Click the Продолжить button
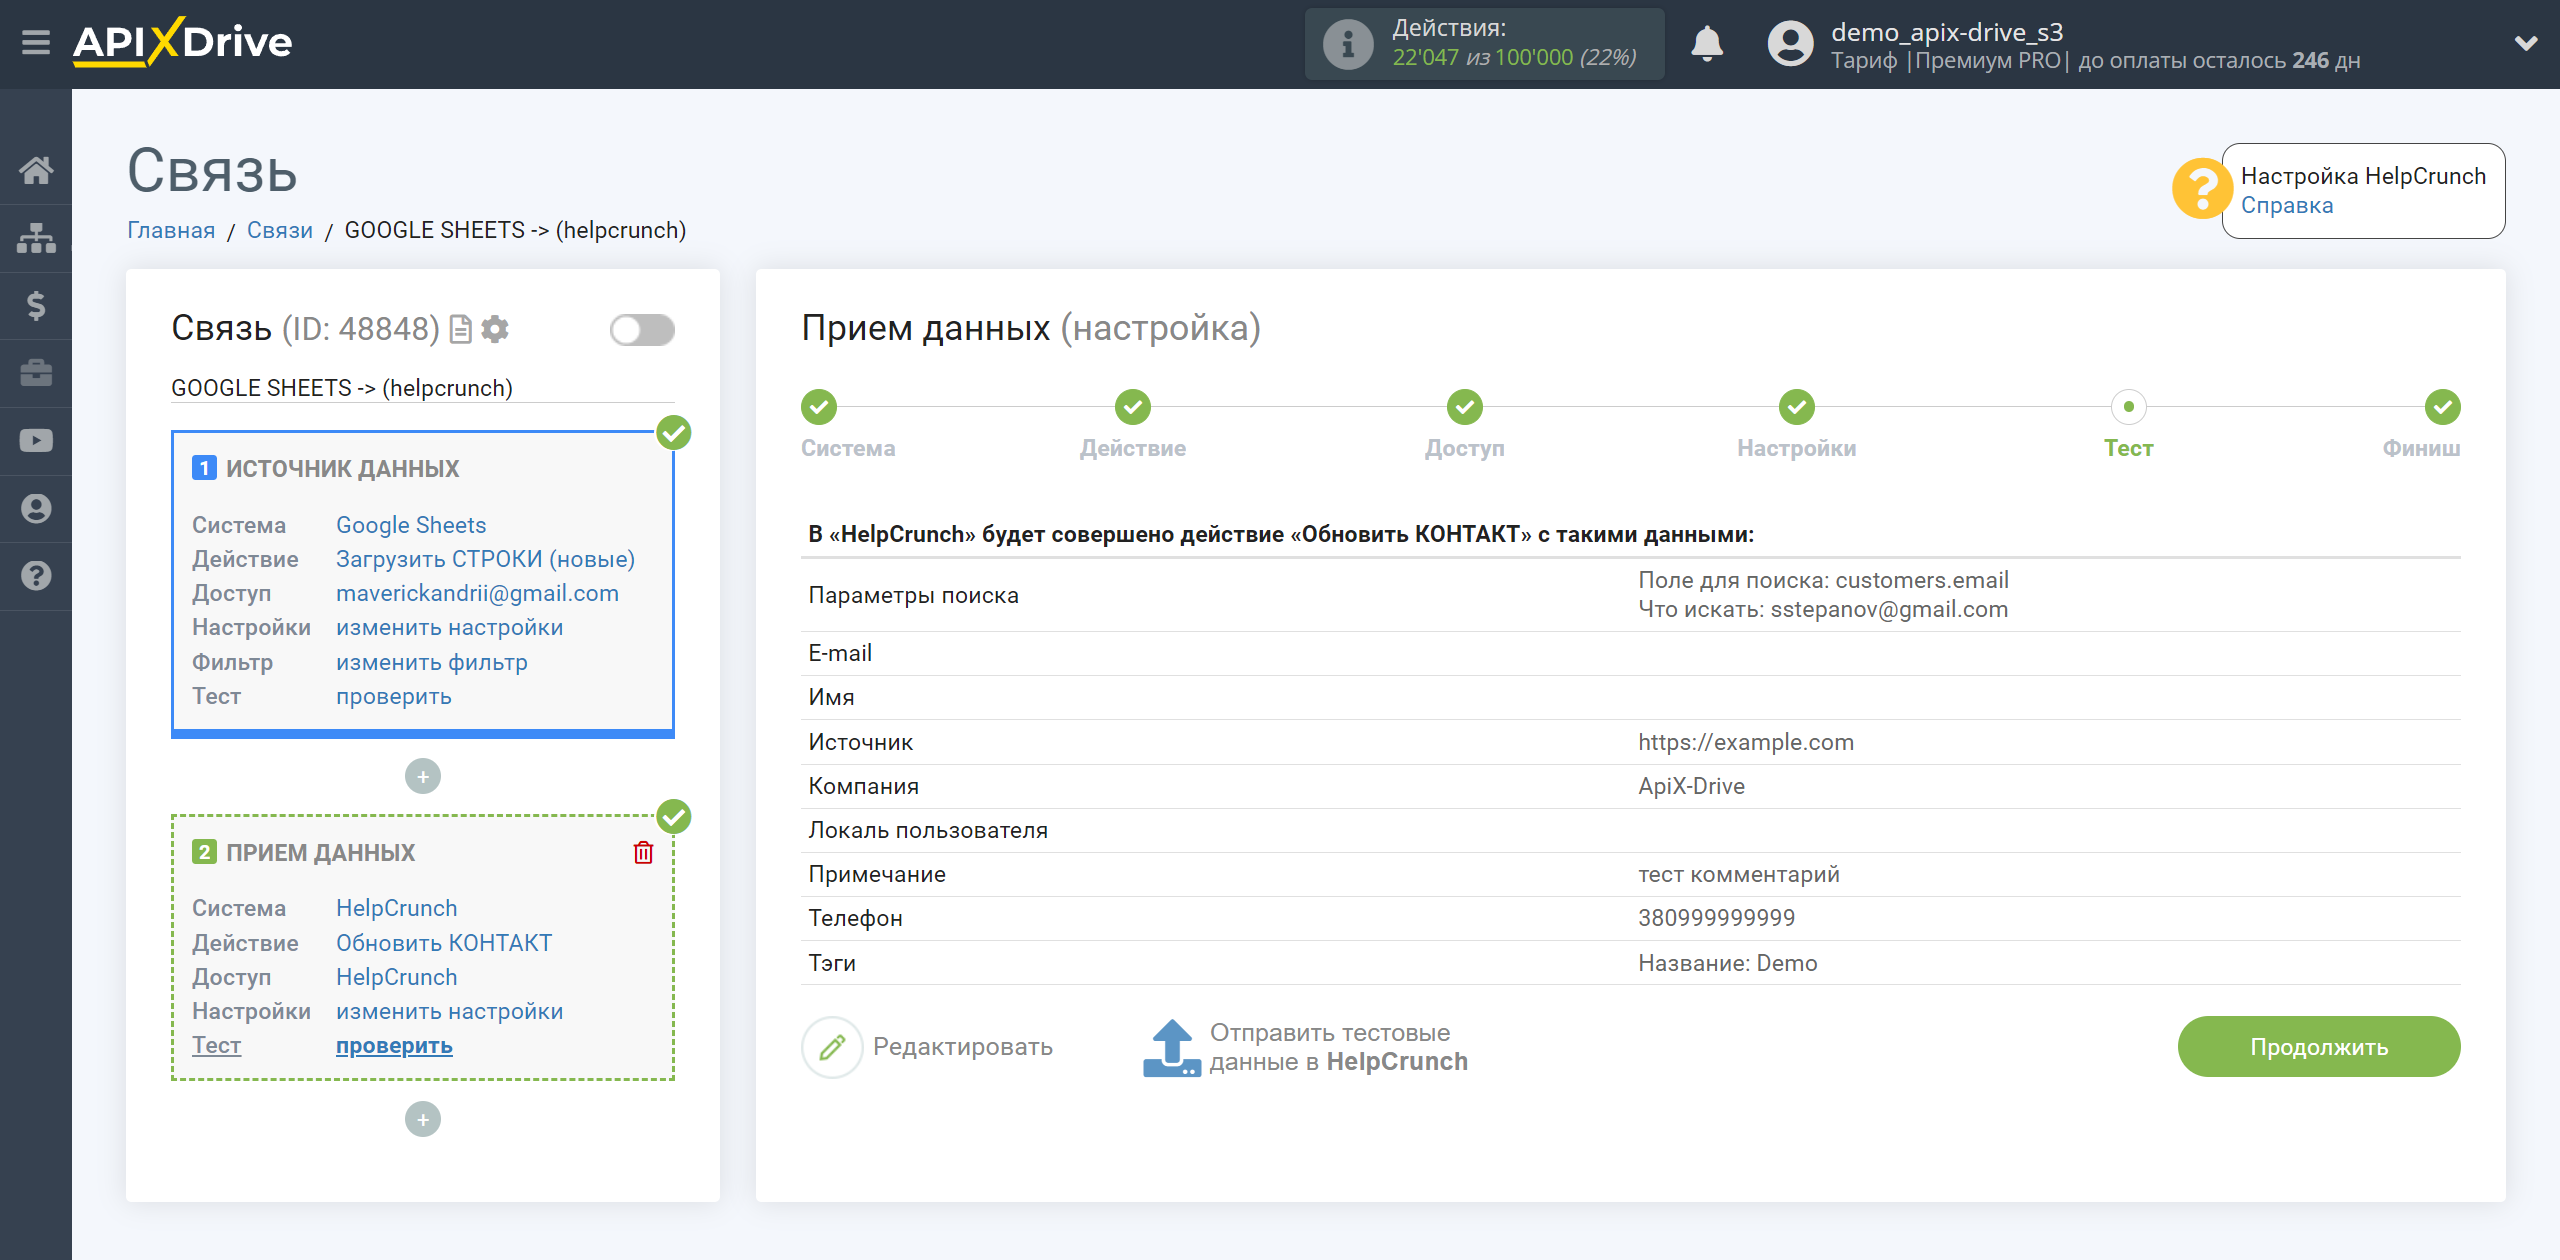 (2318, 1047)
